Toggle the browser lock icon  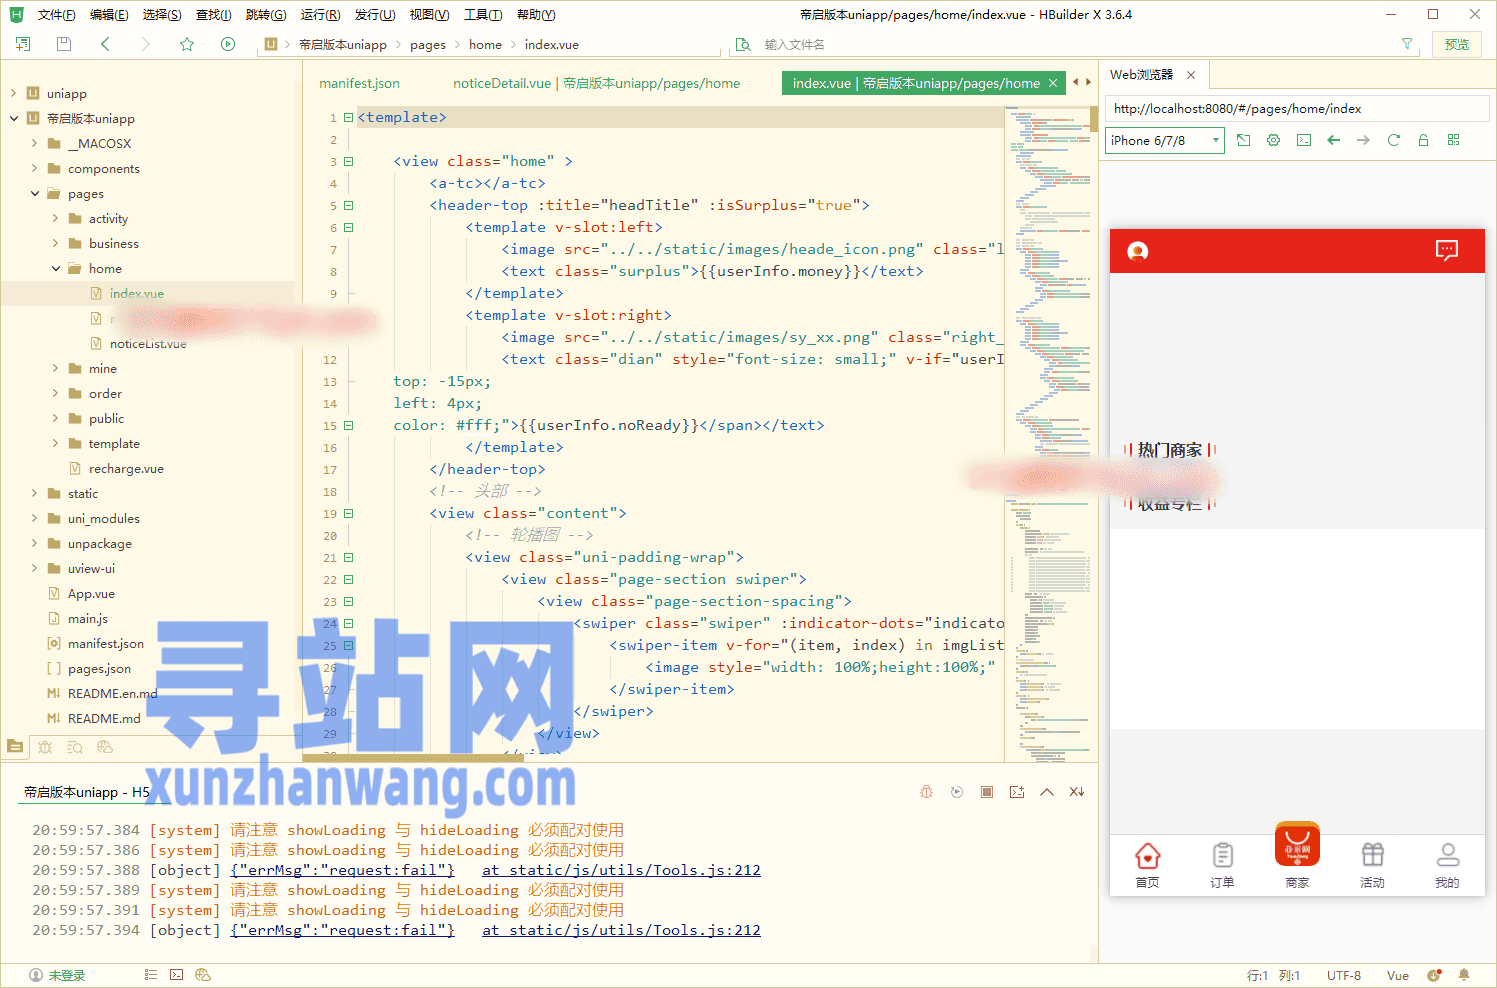click(x=1423, y=140)
